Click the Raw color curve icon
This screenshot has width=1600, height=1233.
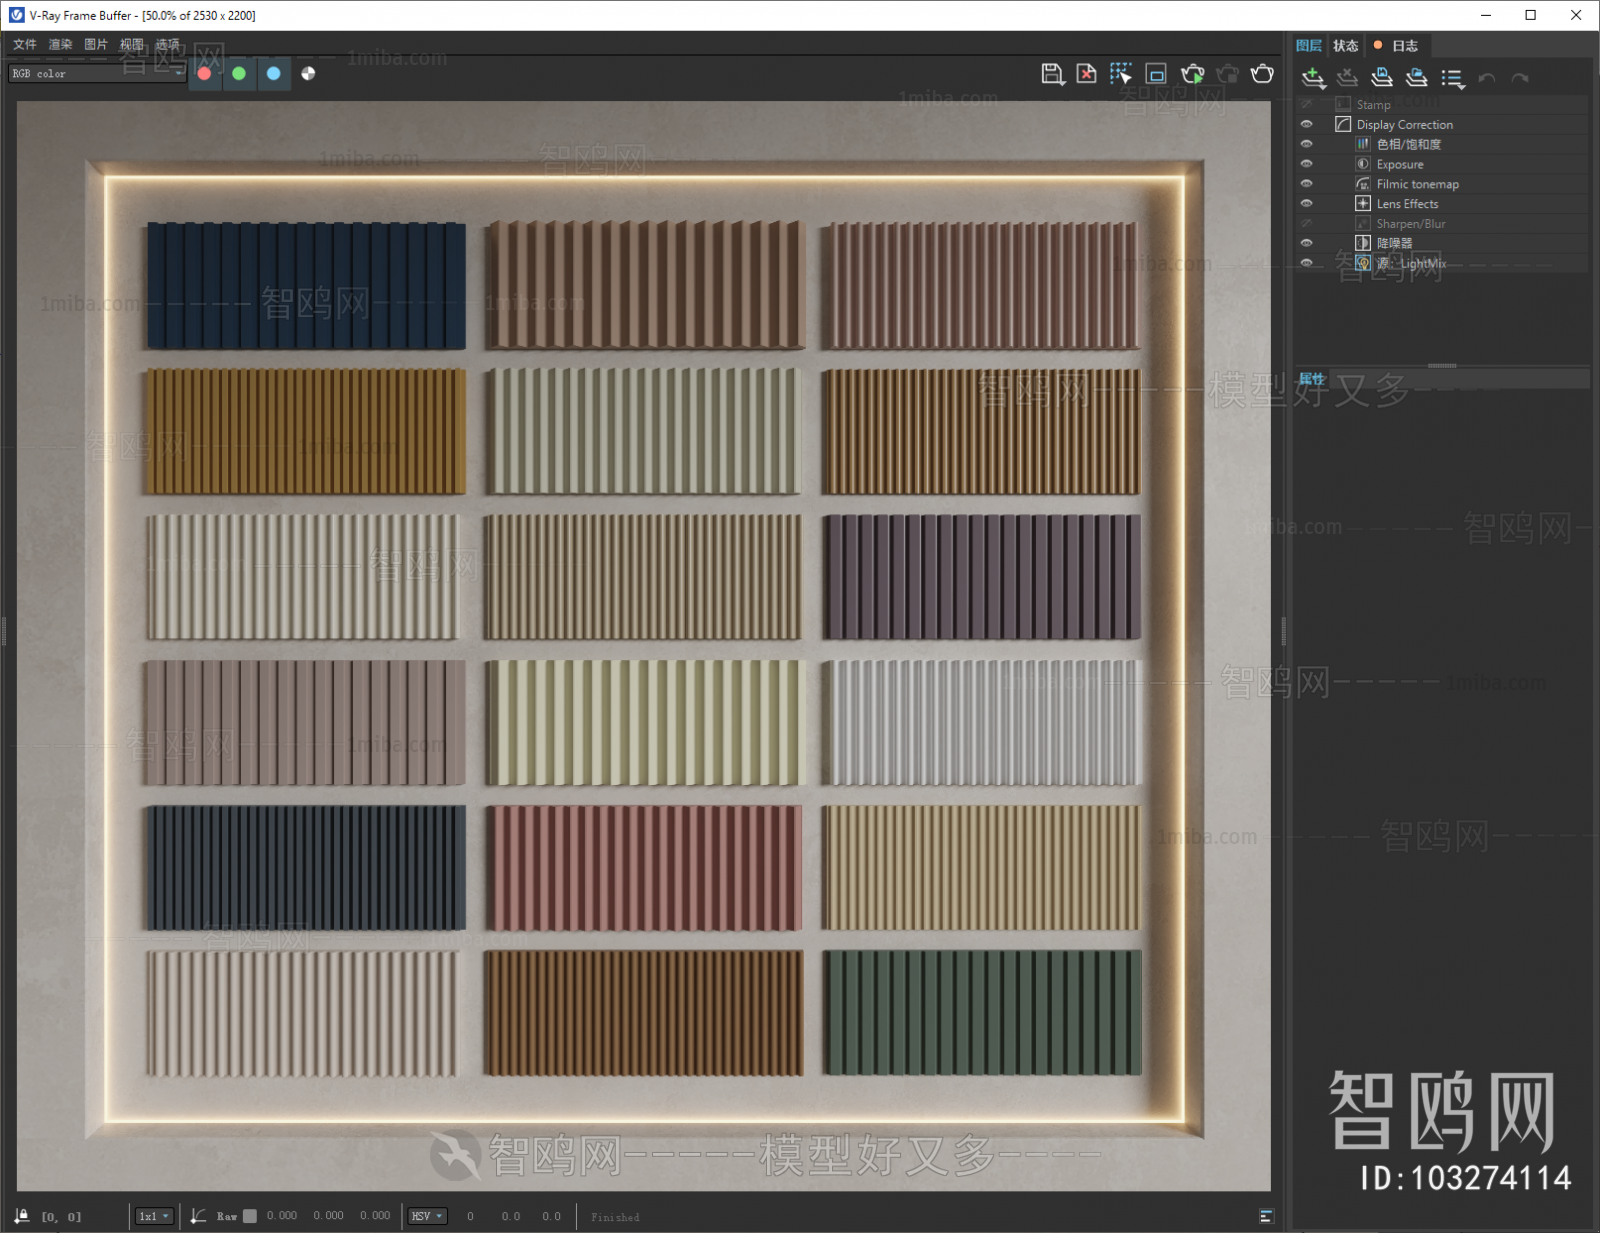pyautogui.click(x=198, y=1216)
